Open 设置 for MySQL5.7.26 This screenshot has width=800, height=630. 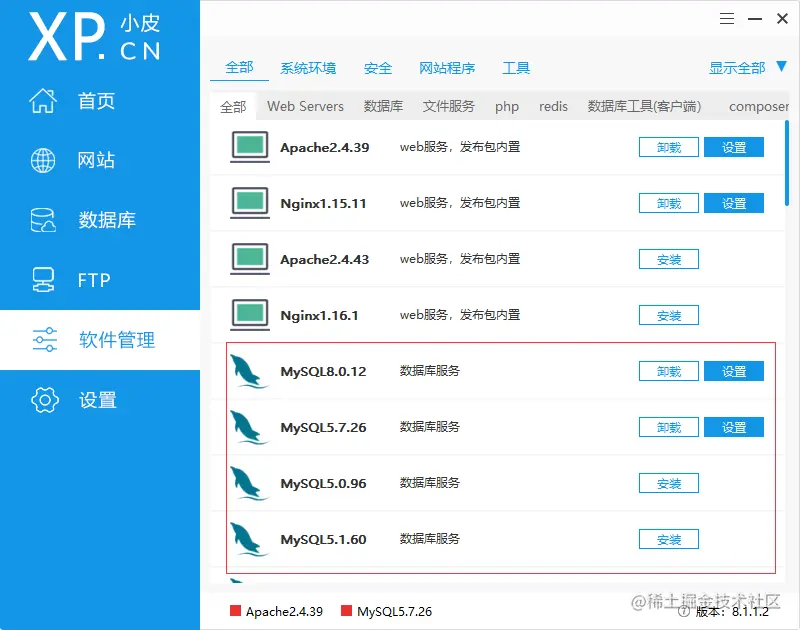(x=734, y=427)
